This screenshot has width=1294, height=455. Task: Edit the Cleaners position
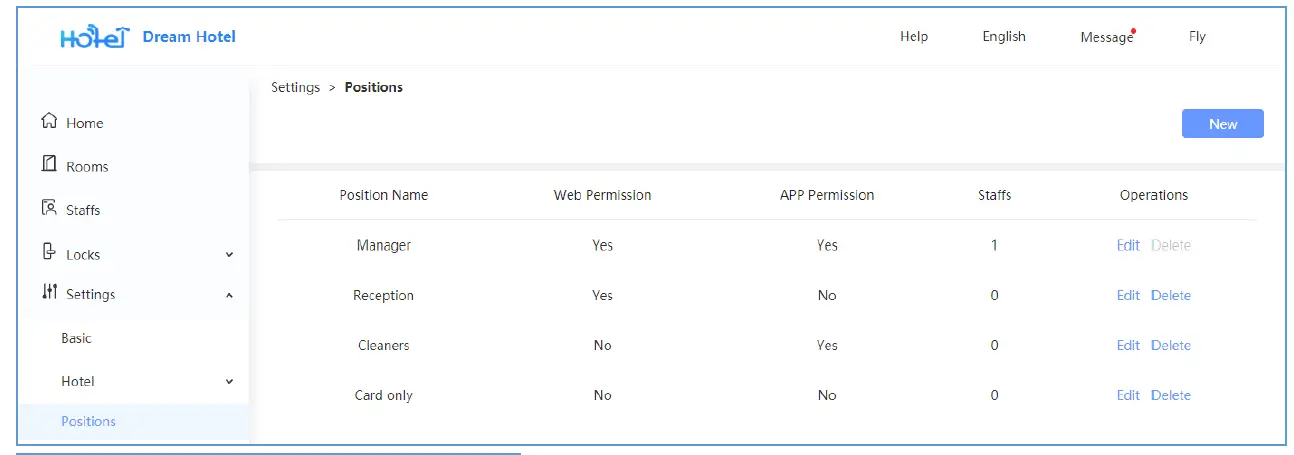click(1128, 345)
